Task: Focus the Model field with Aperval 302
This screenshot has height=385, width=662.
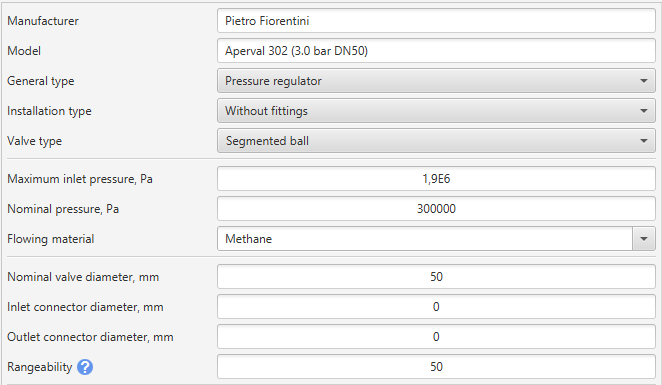Action: 436,51
